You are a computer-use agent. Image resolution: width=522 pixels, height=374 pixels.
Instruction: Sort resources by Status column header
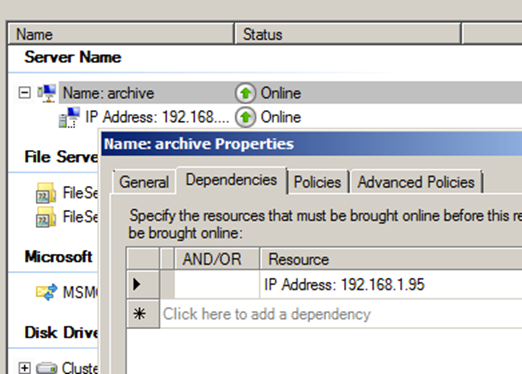coord(348,34)
